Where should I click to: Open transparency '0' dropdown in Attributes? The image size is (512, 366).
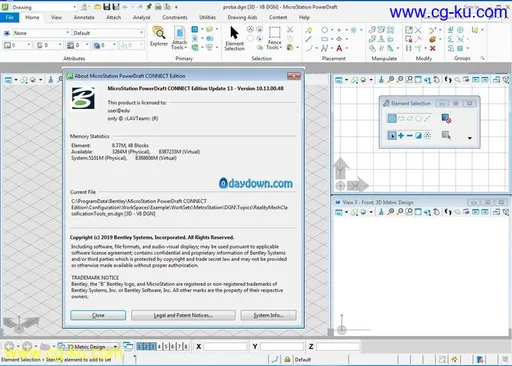105,45
